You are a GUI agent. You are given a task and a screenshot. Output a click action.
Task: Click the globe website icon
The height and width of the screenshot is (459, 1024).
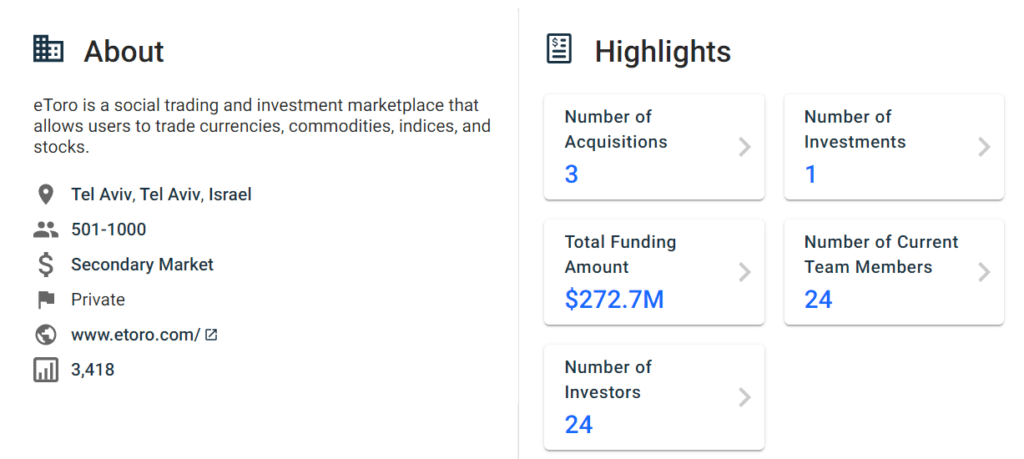point(45,335)
